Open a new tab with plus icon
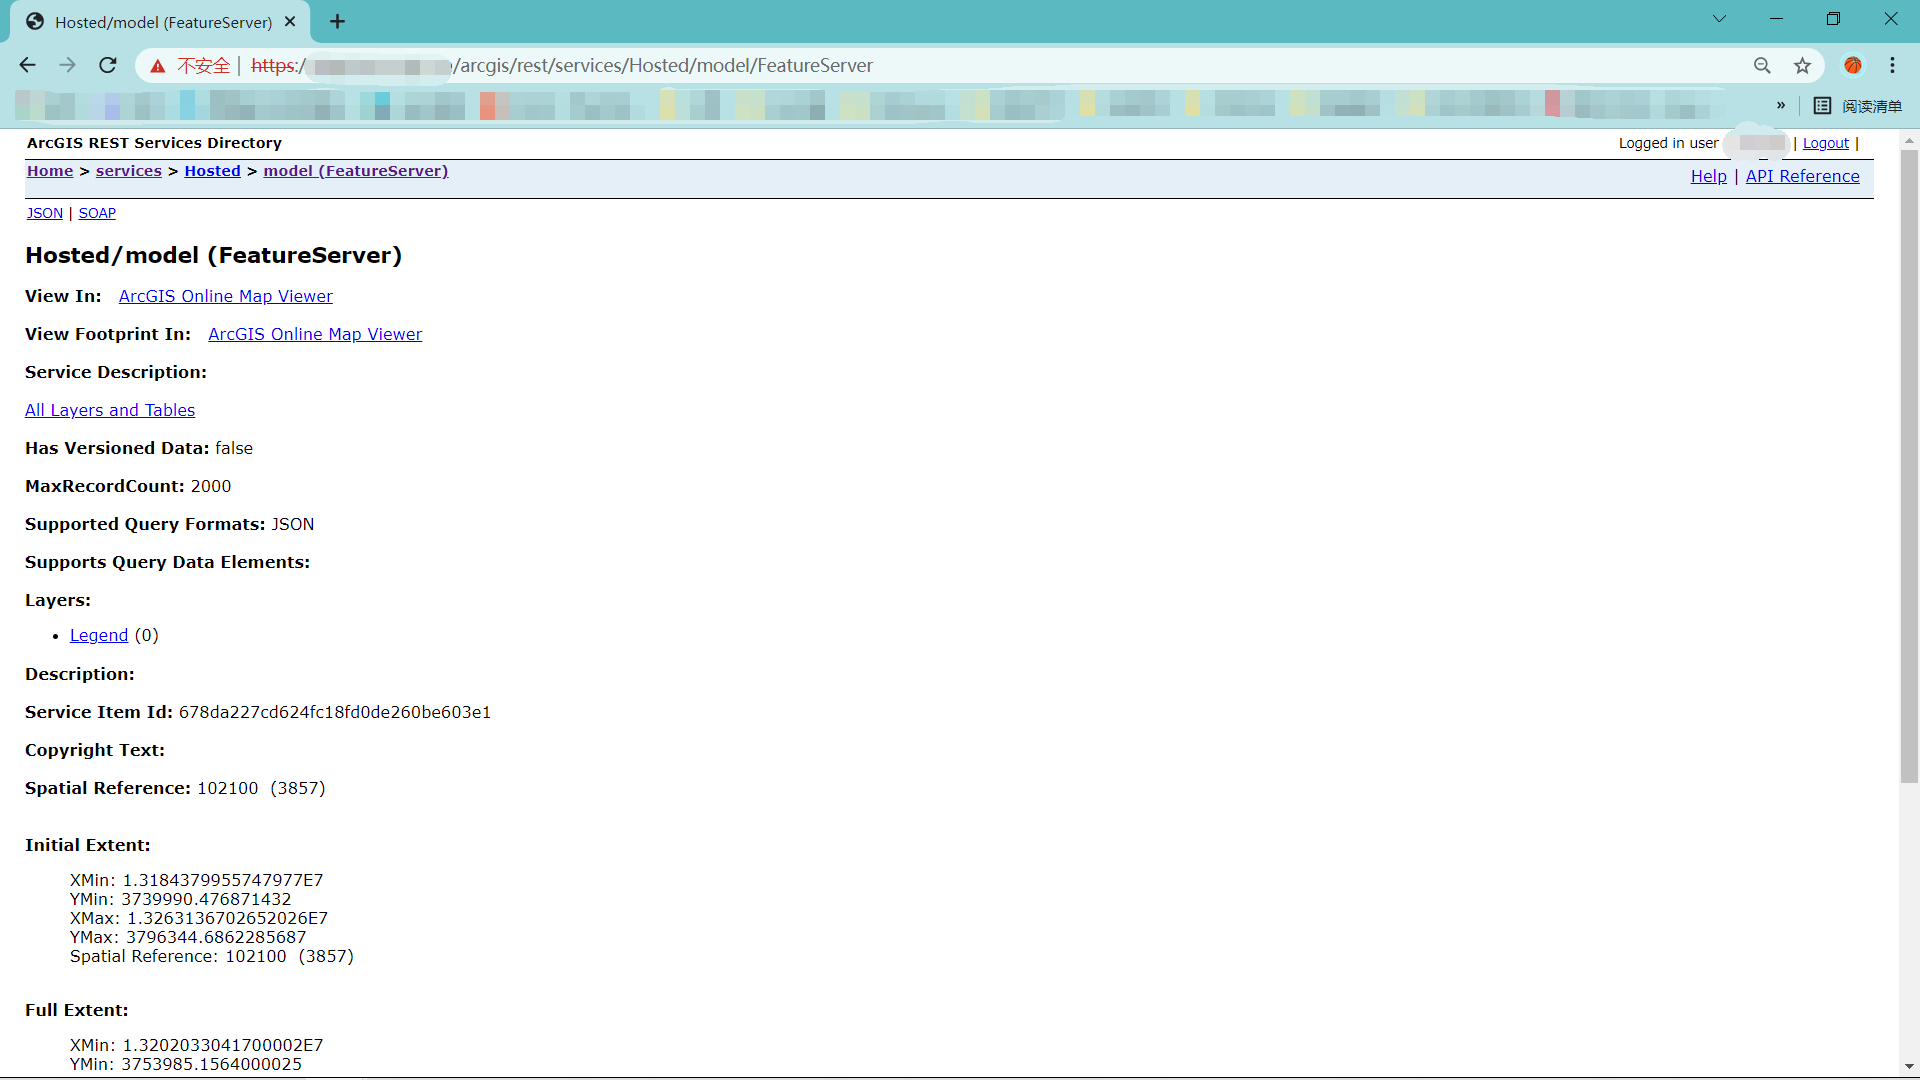The image size is (1920, 1080). tap(338, 21)
